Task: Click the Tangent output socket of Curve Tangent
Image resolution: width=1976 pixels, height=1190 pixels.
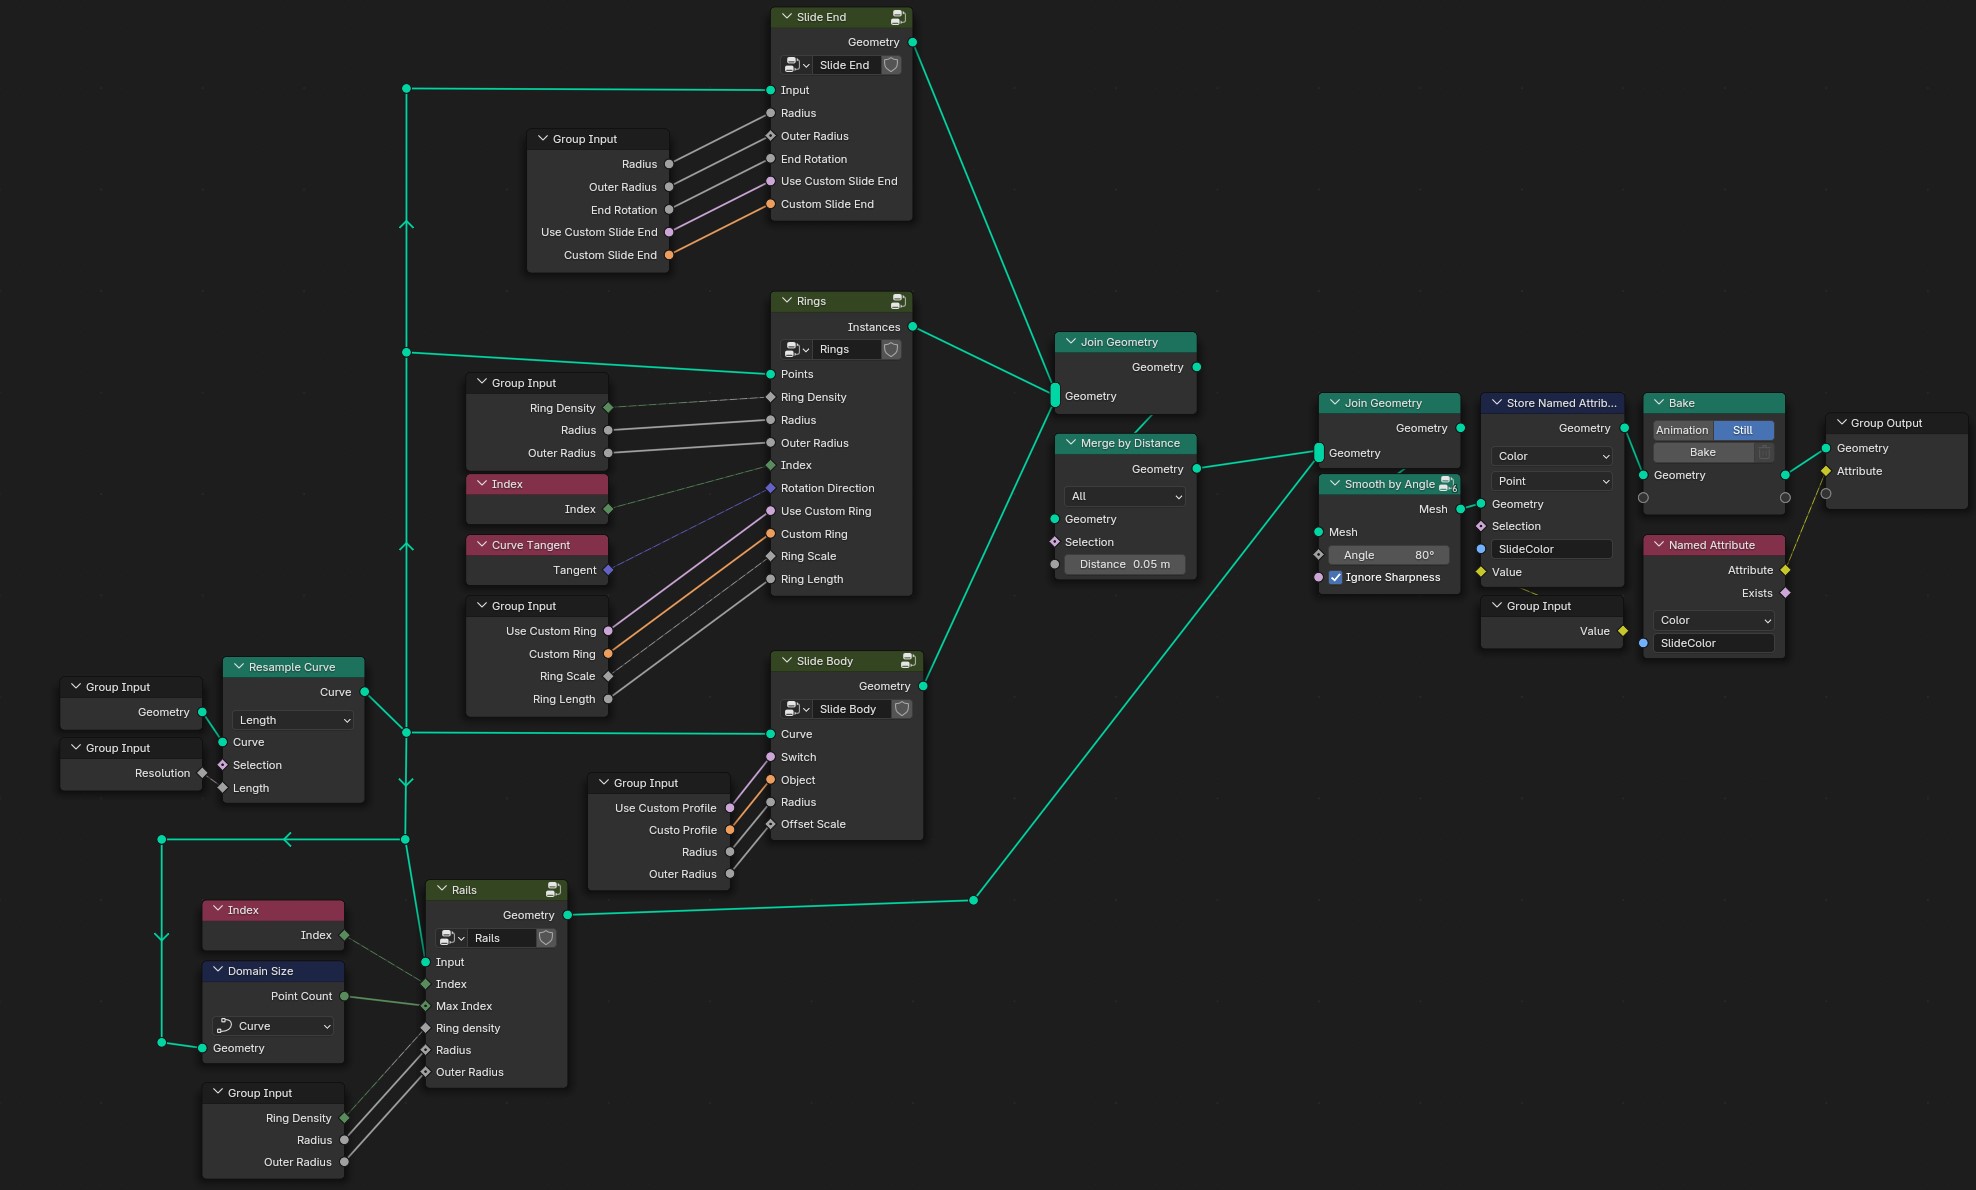Action: click(x=608, y=570)
